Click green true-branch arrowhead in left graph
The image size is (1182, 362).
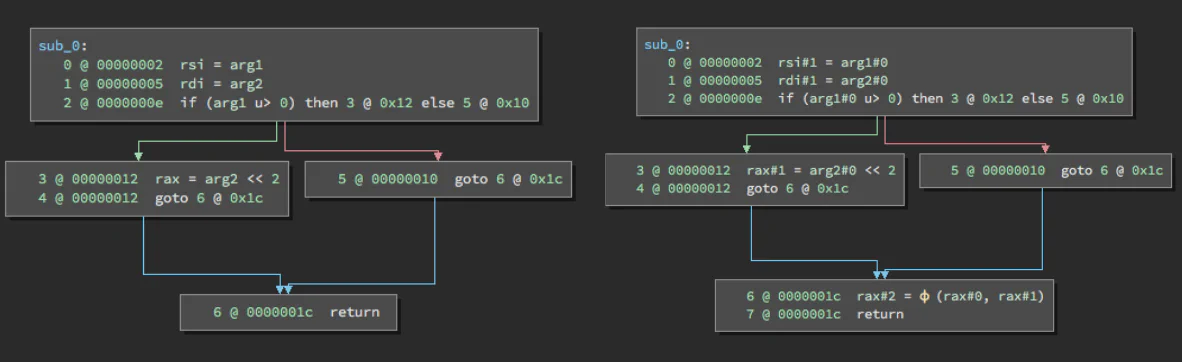pos(139,156)
